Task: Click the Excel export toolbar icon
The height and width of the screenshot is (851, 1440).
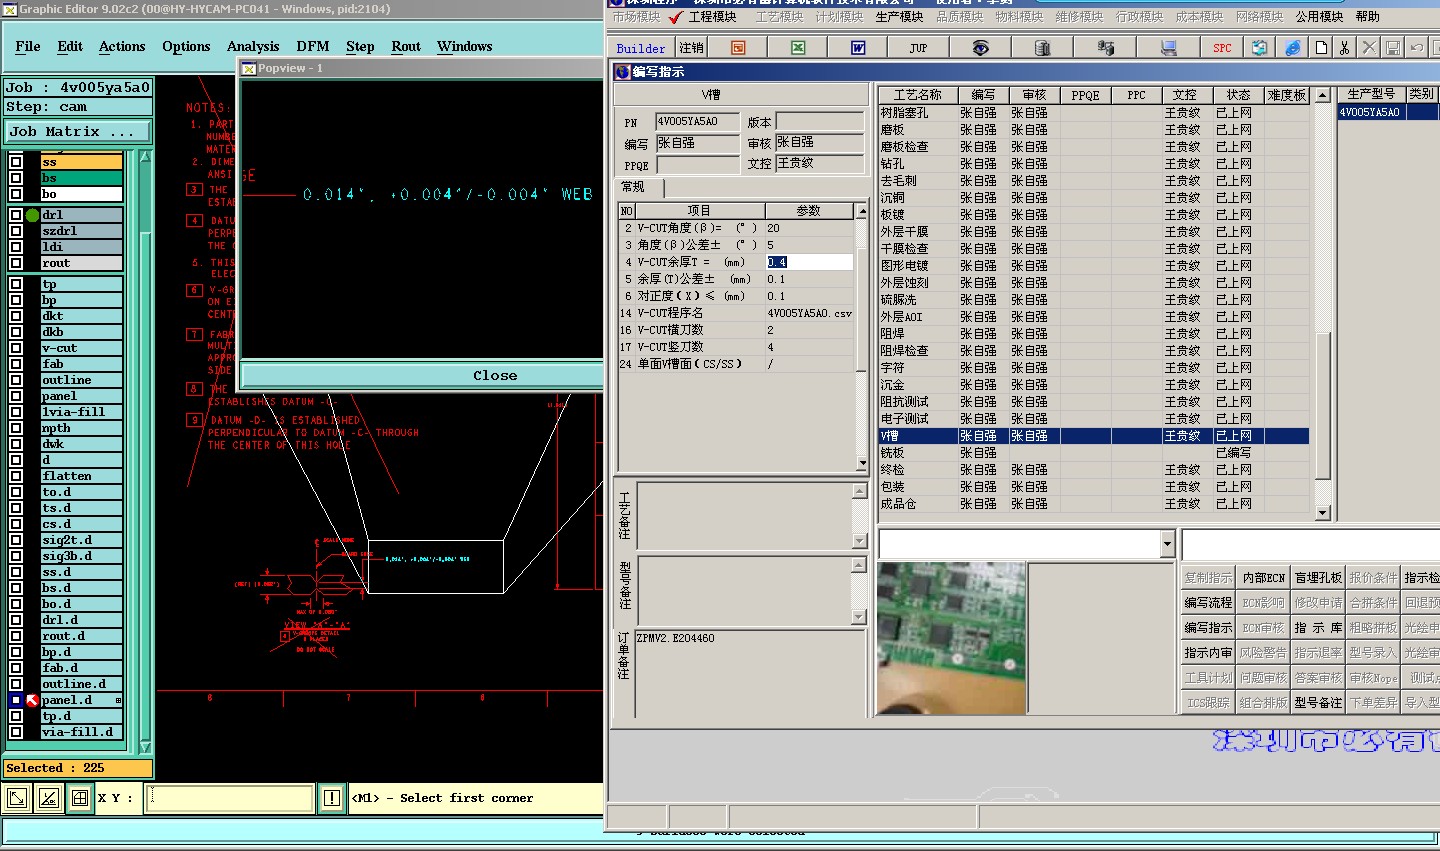Action: pyautogui.click(x=798, y=48)
